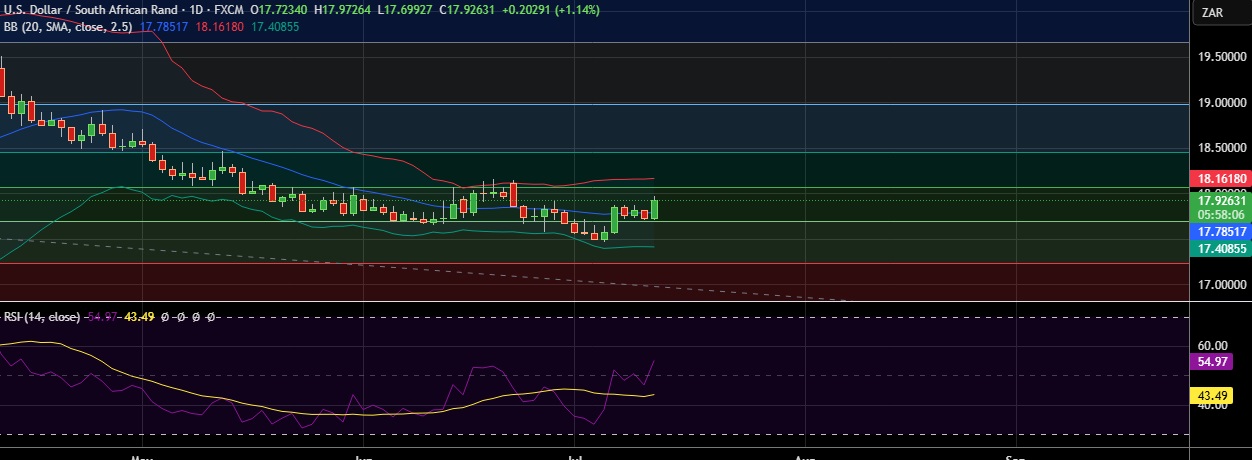Click the teal 17.40855 price axis label
This screenshot has width=1252, height=460.
1220,248
